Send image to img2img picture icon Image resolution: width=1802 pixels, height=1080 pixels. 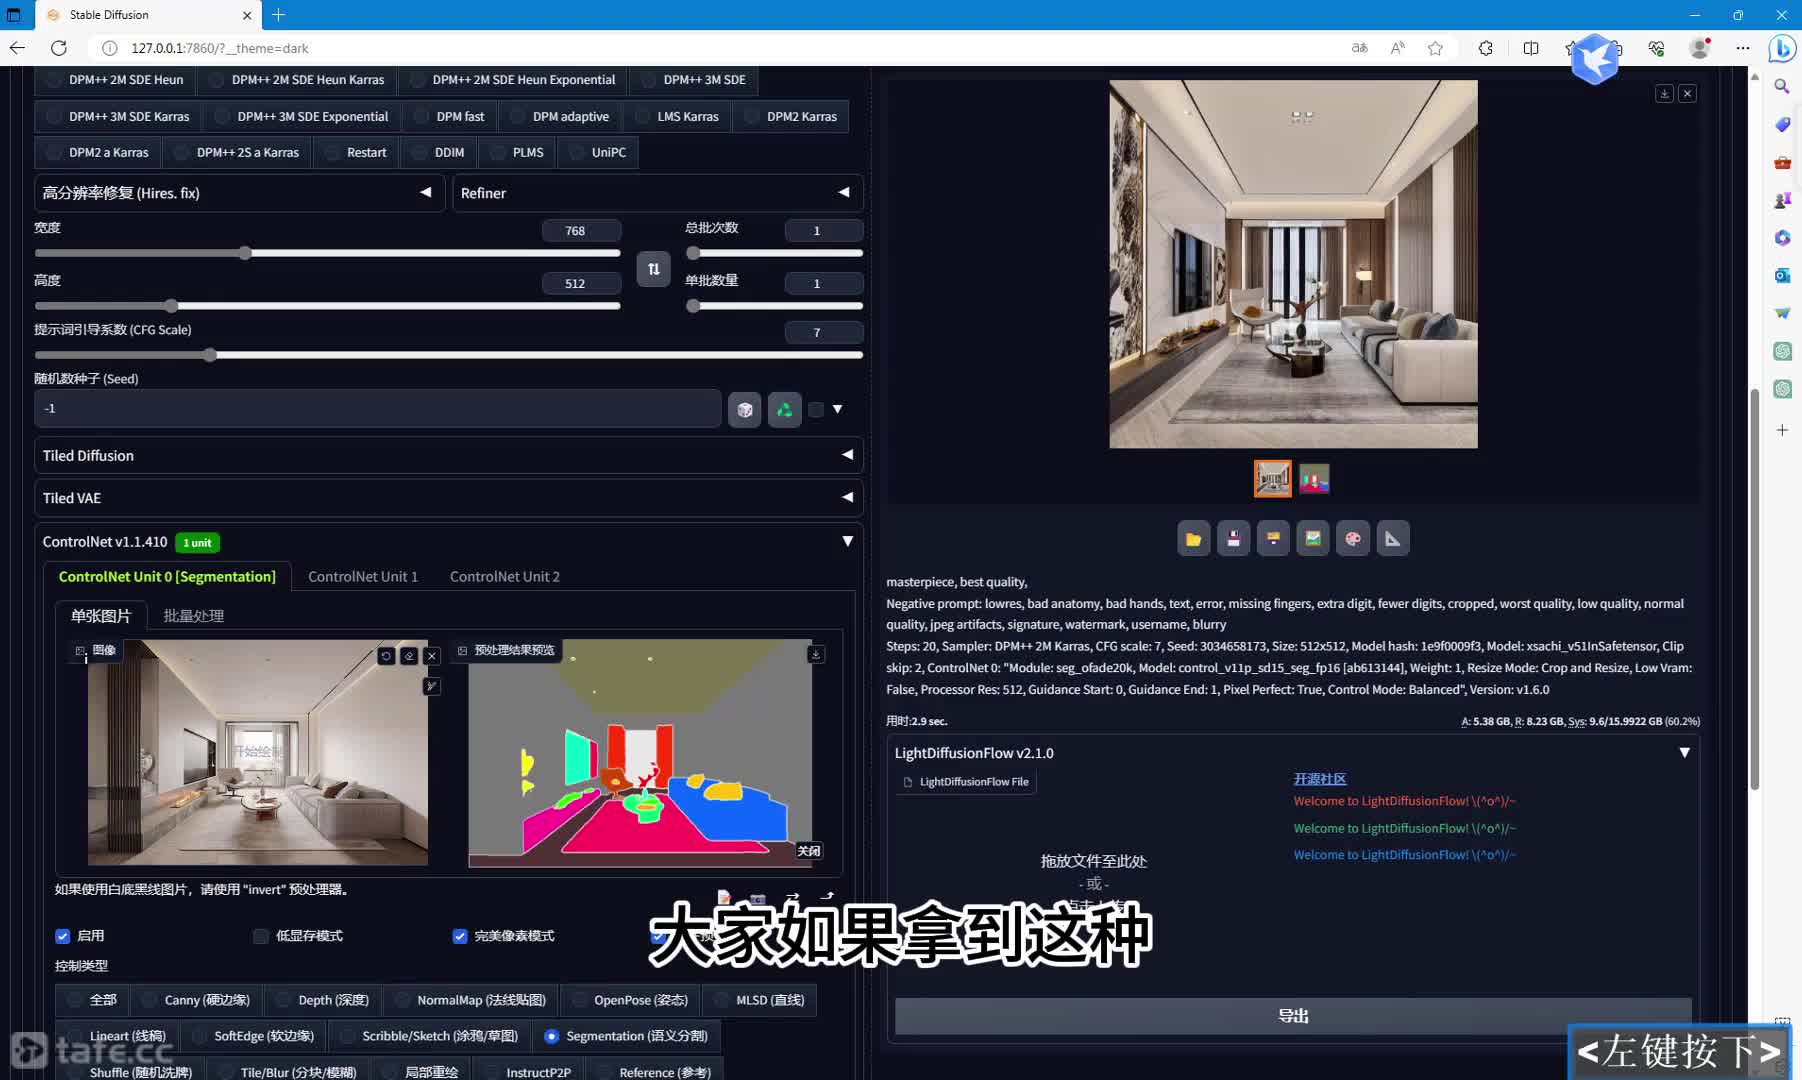pyautogui.click(x=1313, y=538)
